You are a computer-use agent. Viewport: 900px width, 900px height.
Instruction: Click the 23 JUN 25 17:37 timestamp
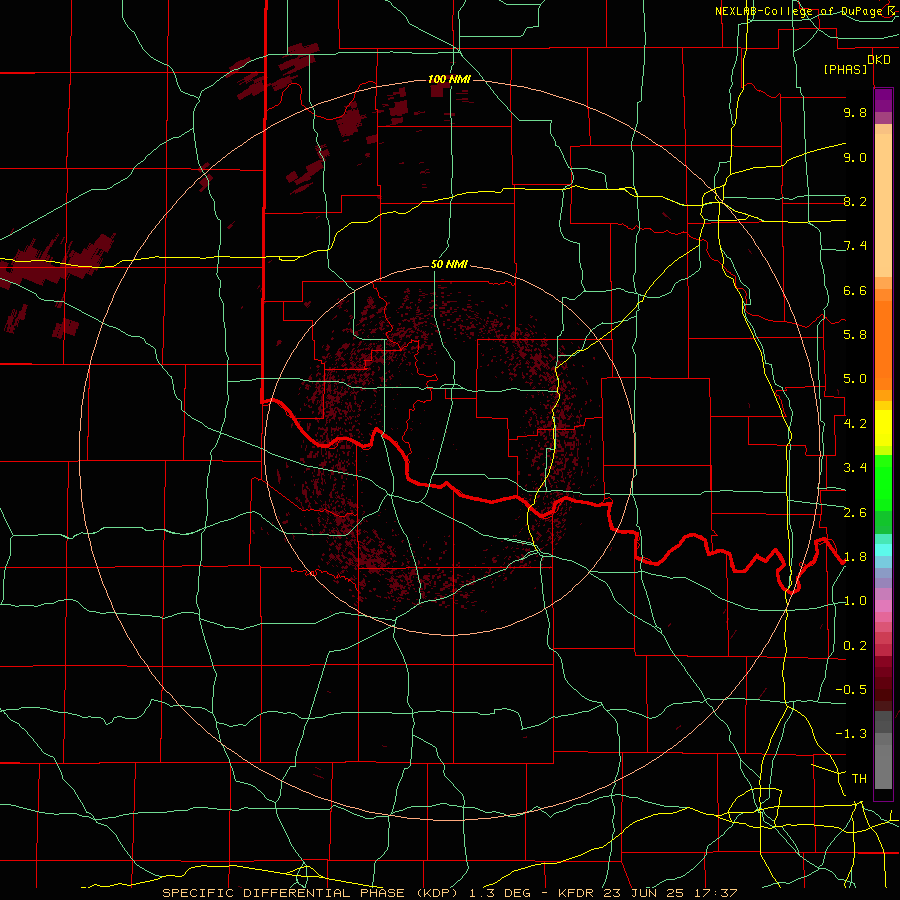point(670,893)
